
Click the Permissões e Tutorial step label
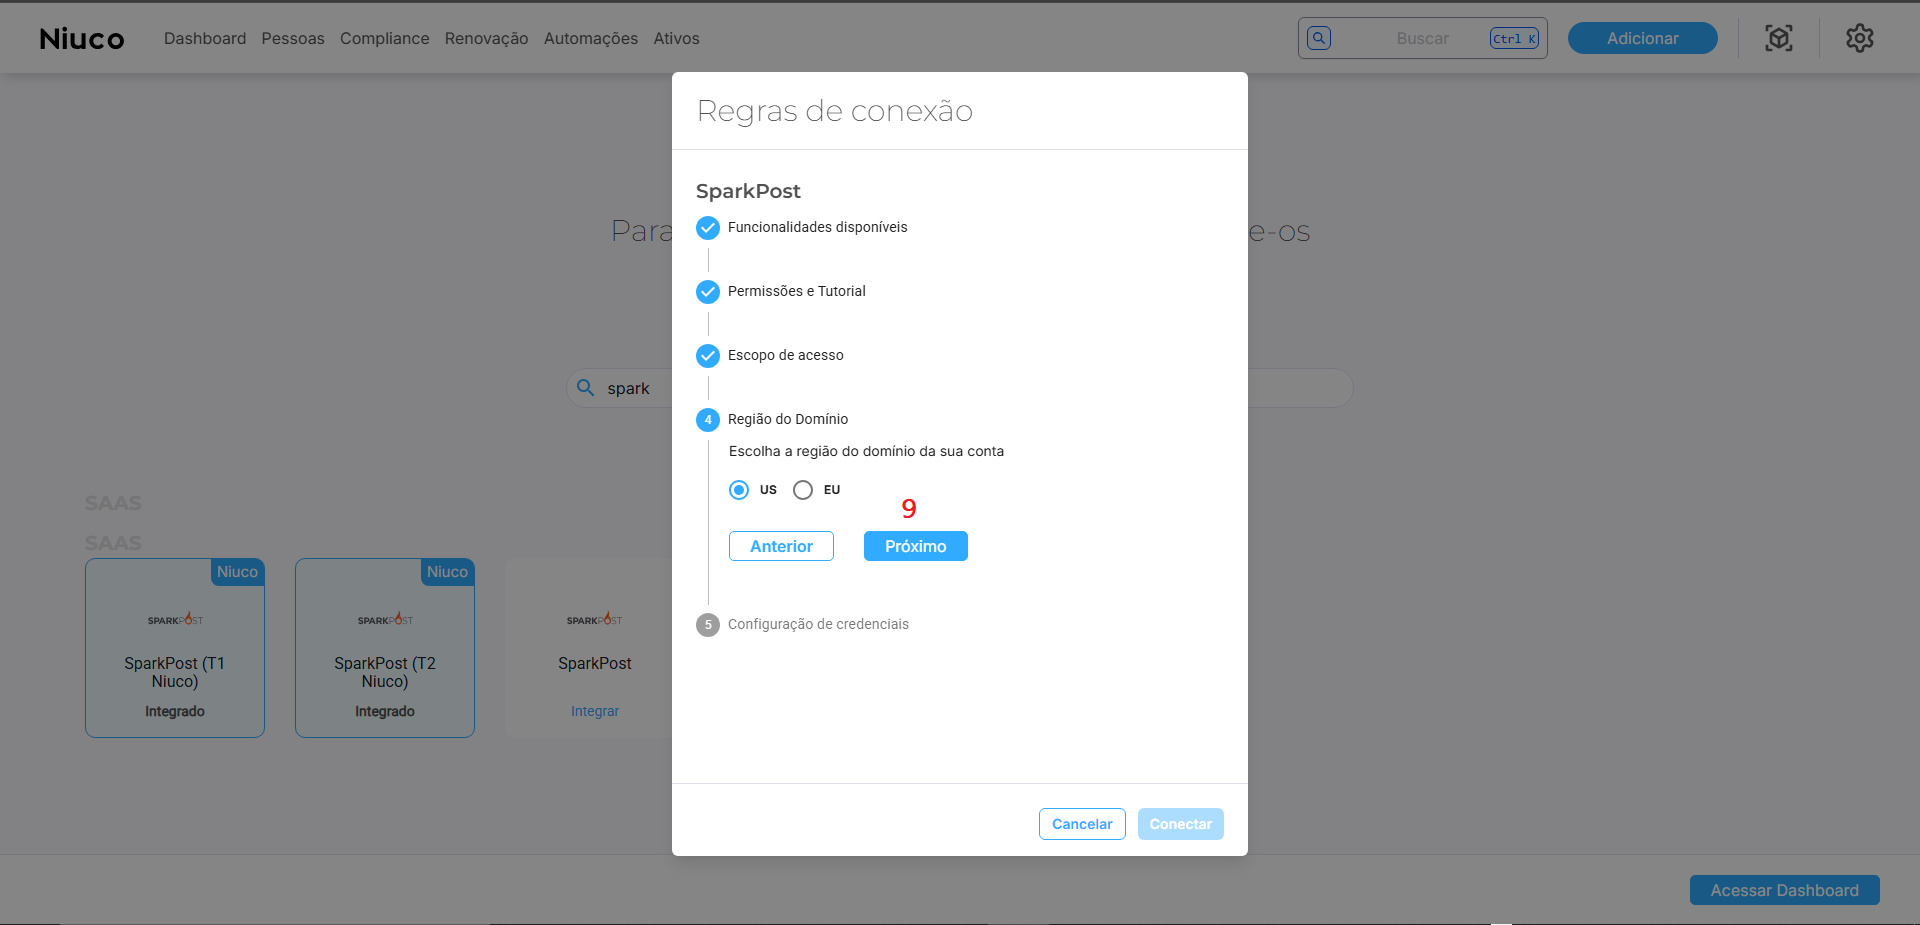[x=797, y=291]
